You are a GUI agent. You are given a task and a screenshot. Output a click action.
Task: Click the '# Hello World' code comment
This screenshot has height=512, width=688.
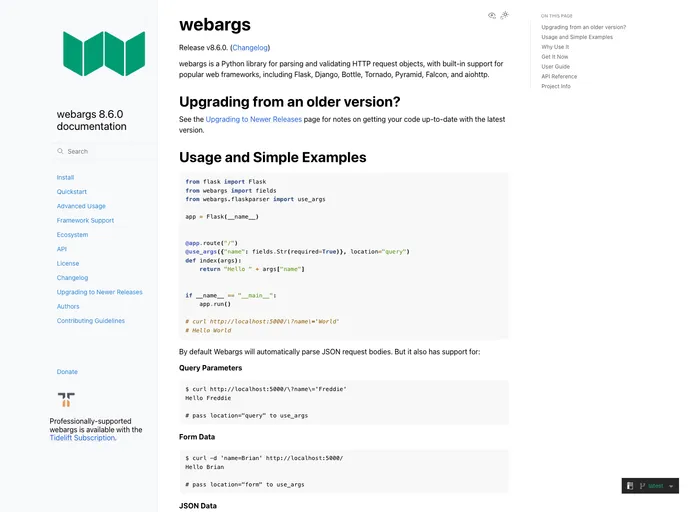pyautogui.click(x=208, y=330)
